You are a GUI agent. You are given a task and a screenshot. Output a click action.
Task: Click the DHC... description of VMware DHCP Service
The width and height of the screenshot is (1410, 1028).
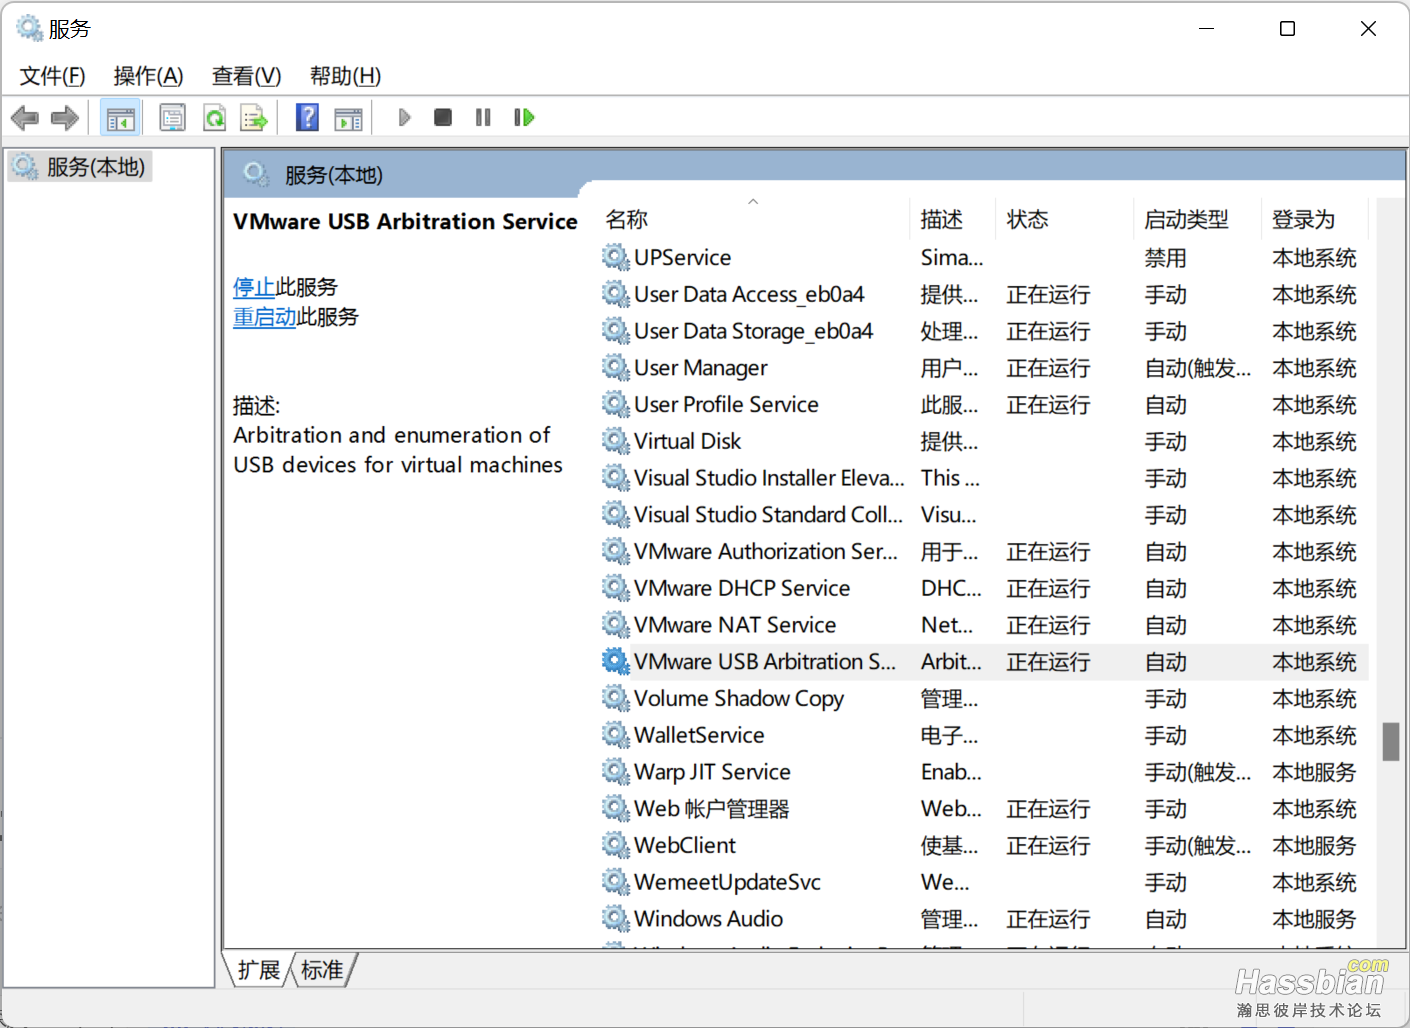tap(951, 588)
